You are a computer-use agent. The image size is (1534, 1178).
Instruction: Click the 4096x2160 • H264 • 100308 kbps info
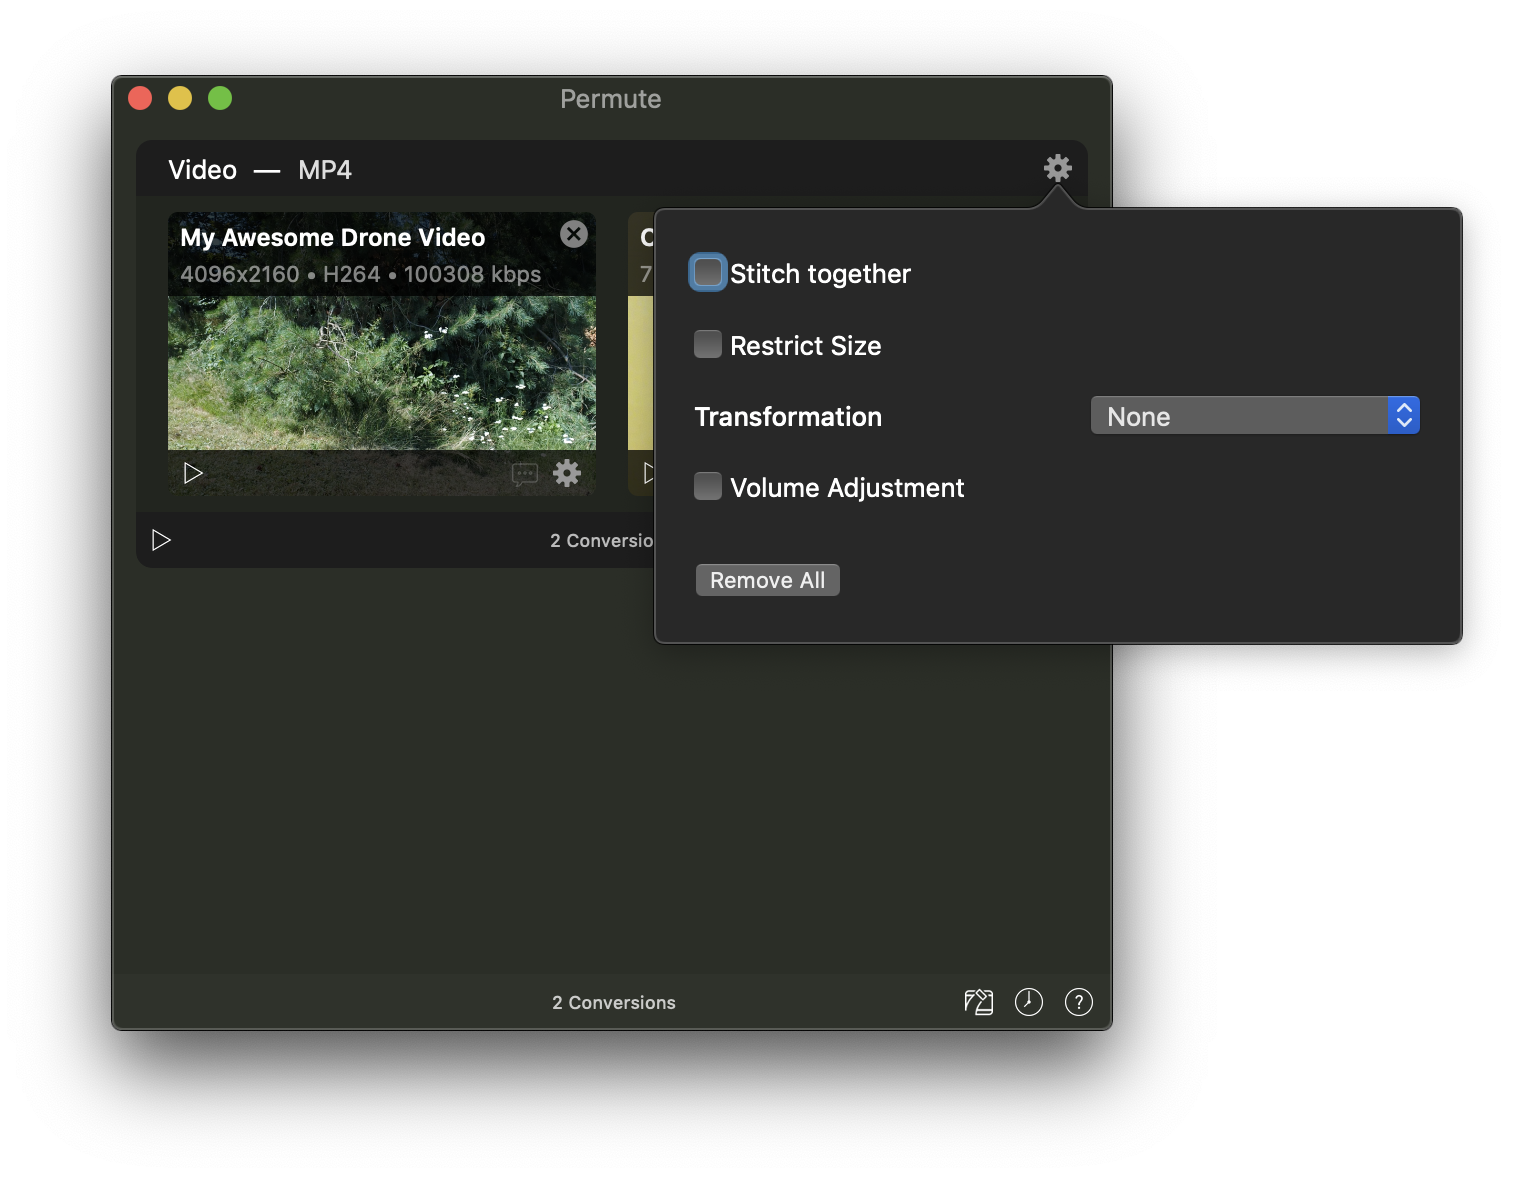tap(361, 275)
